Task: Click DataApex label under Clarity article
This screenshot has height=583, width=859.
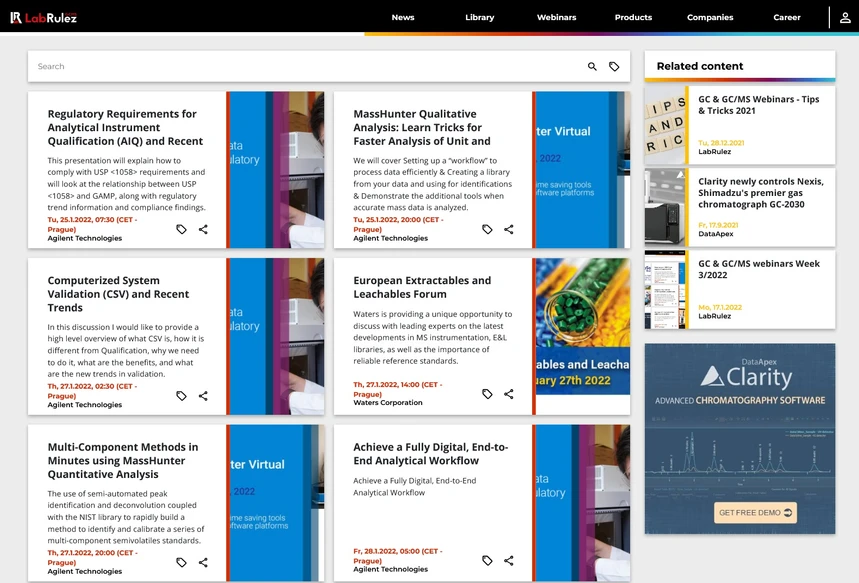Action: pyautogui.click(x=715, y=234)
